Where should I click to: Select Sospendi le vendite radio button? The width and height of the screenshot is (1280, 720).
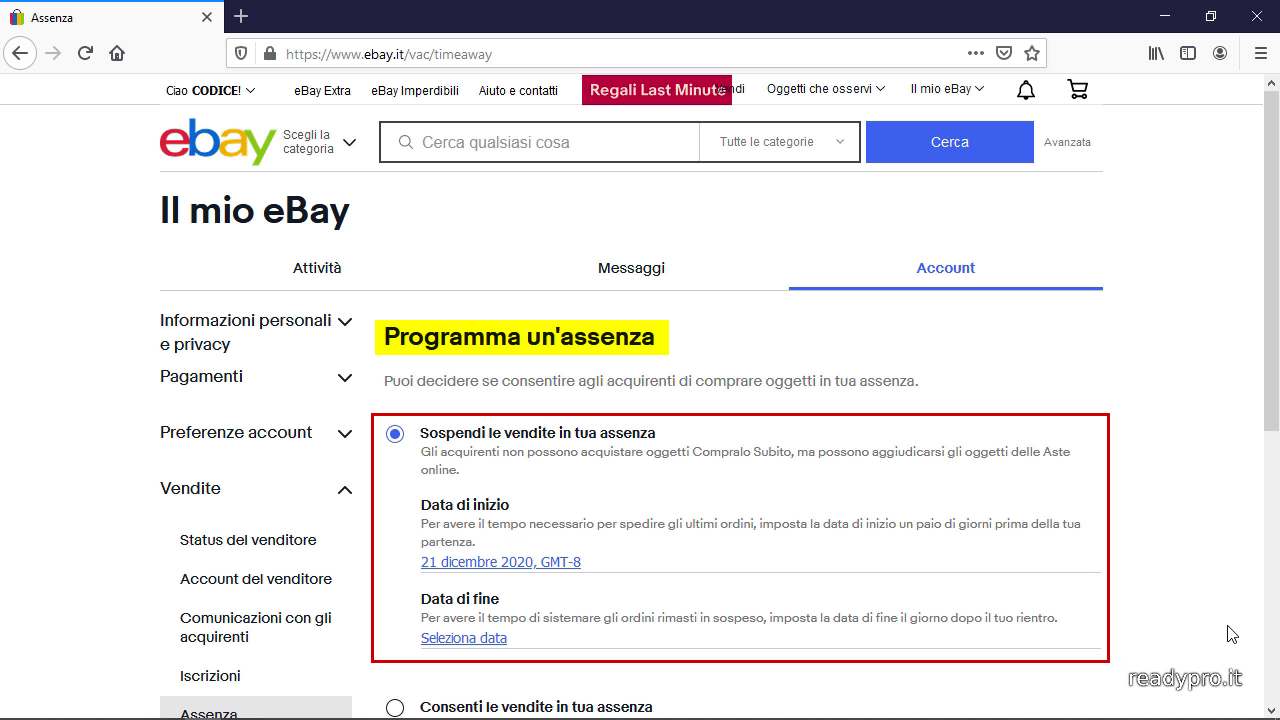[395, 434]
